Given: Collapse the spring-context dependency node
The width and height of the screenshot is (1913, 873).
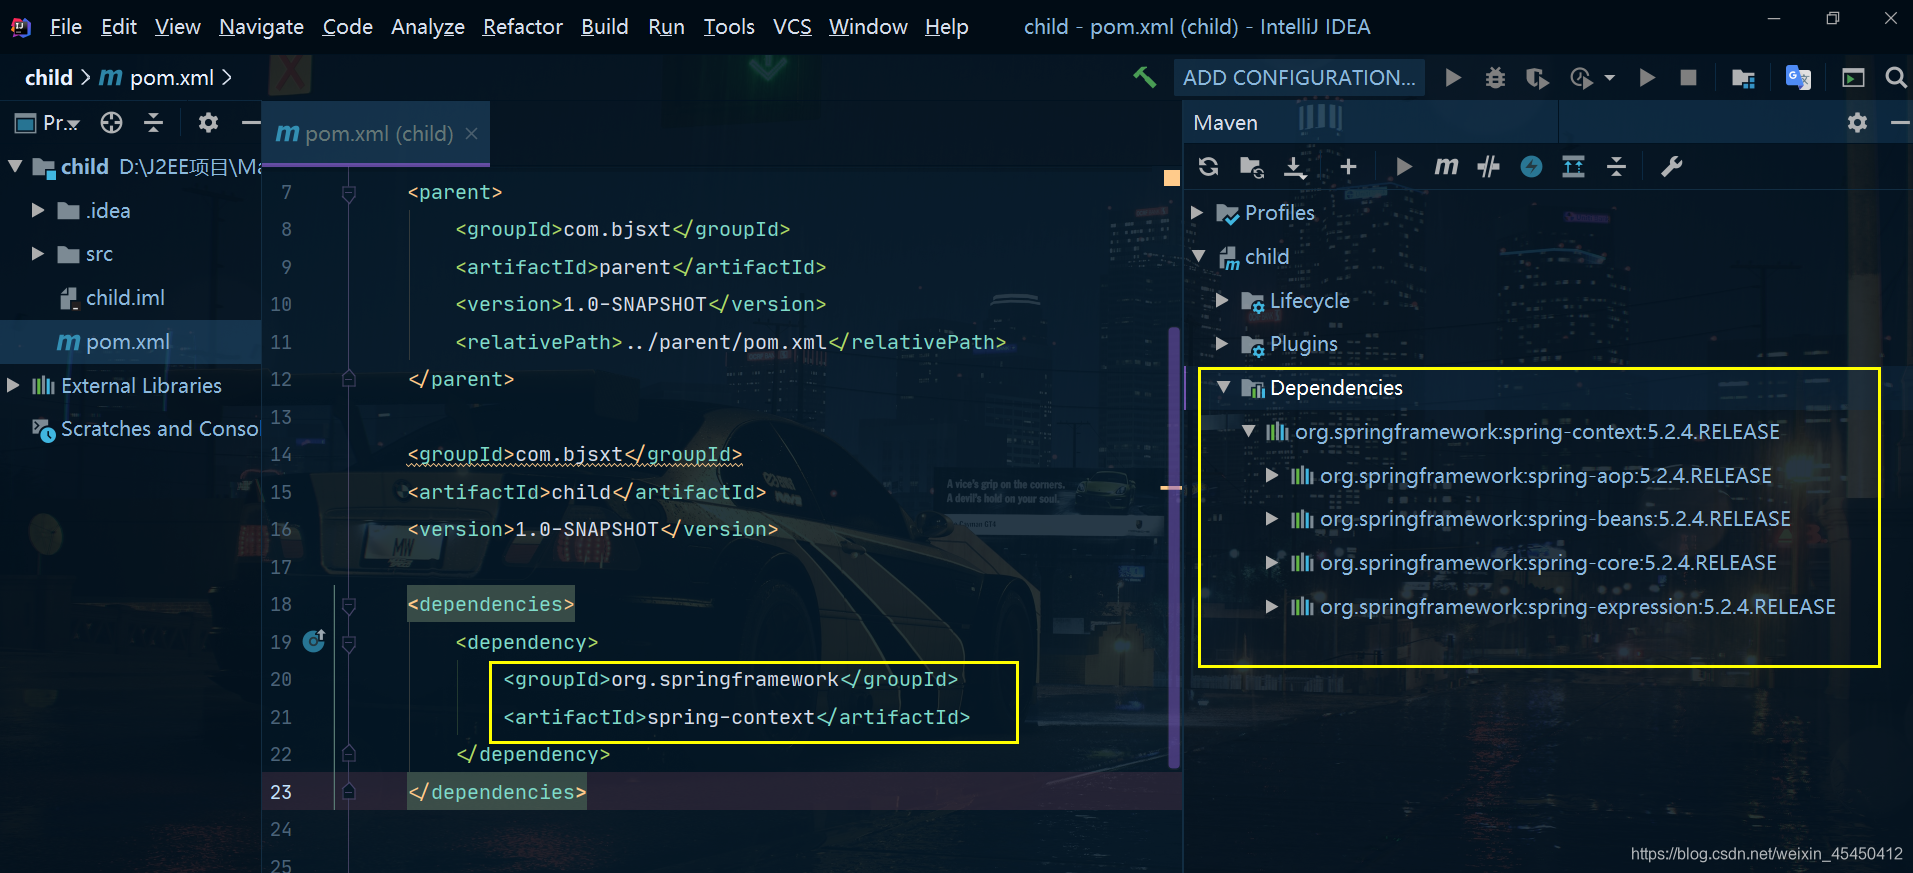Looking at the screenshot, I should [1248, 431].
